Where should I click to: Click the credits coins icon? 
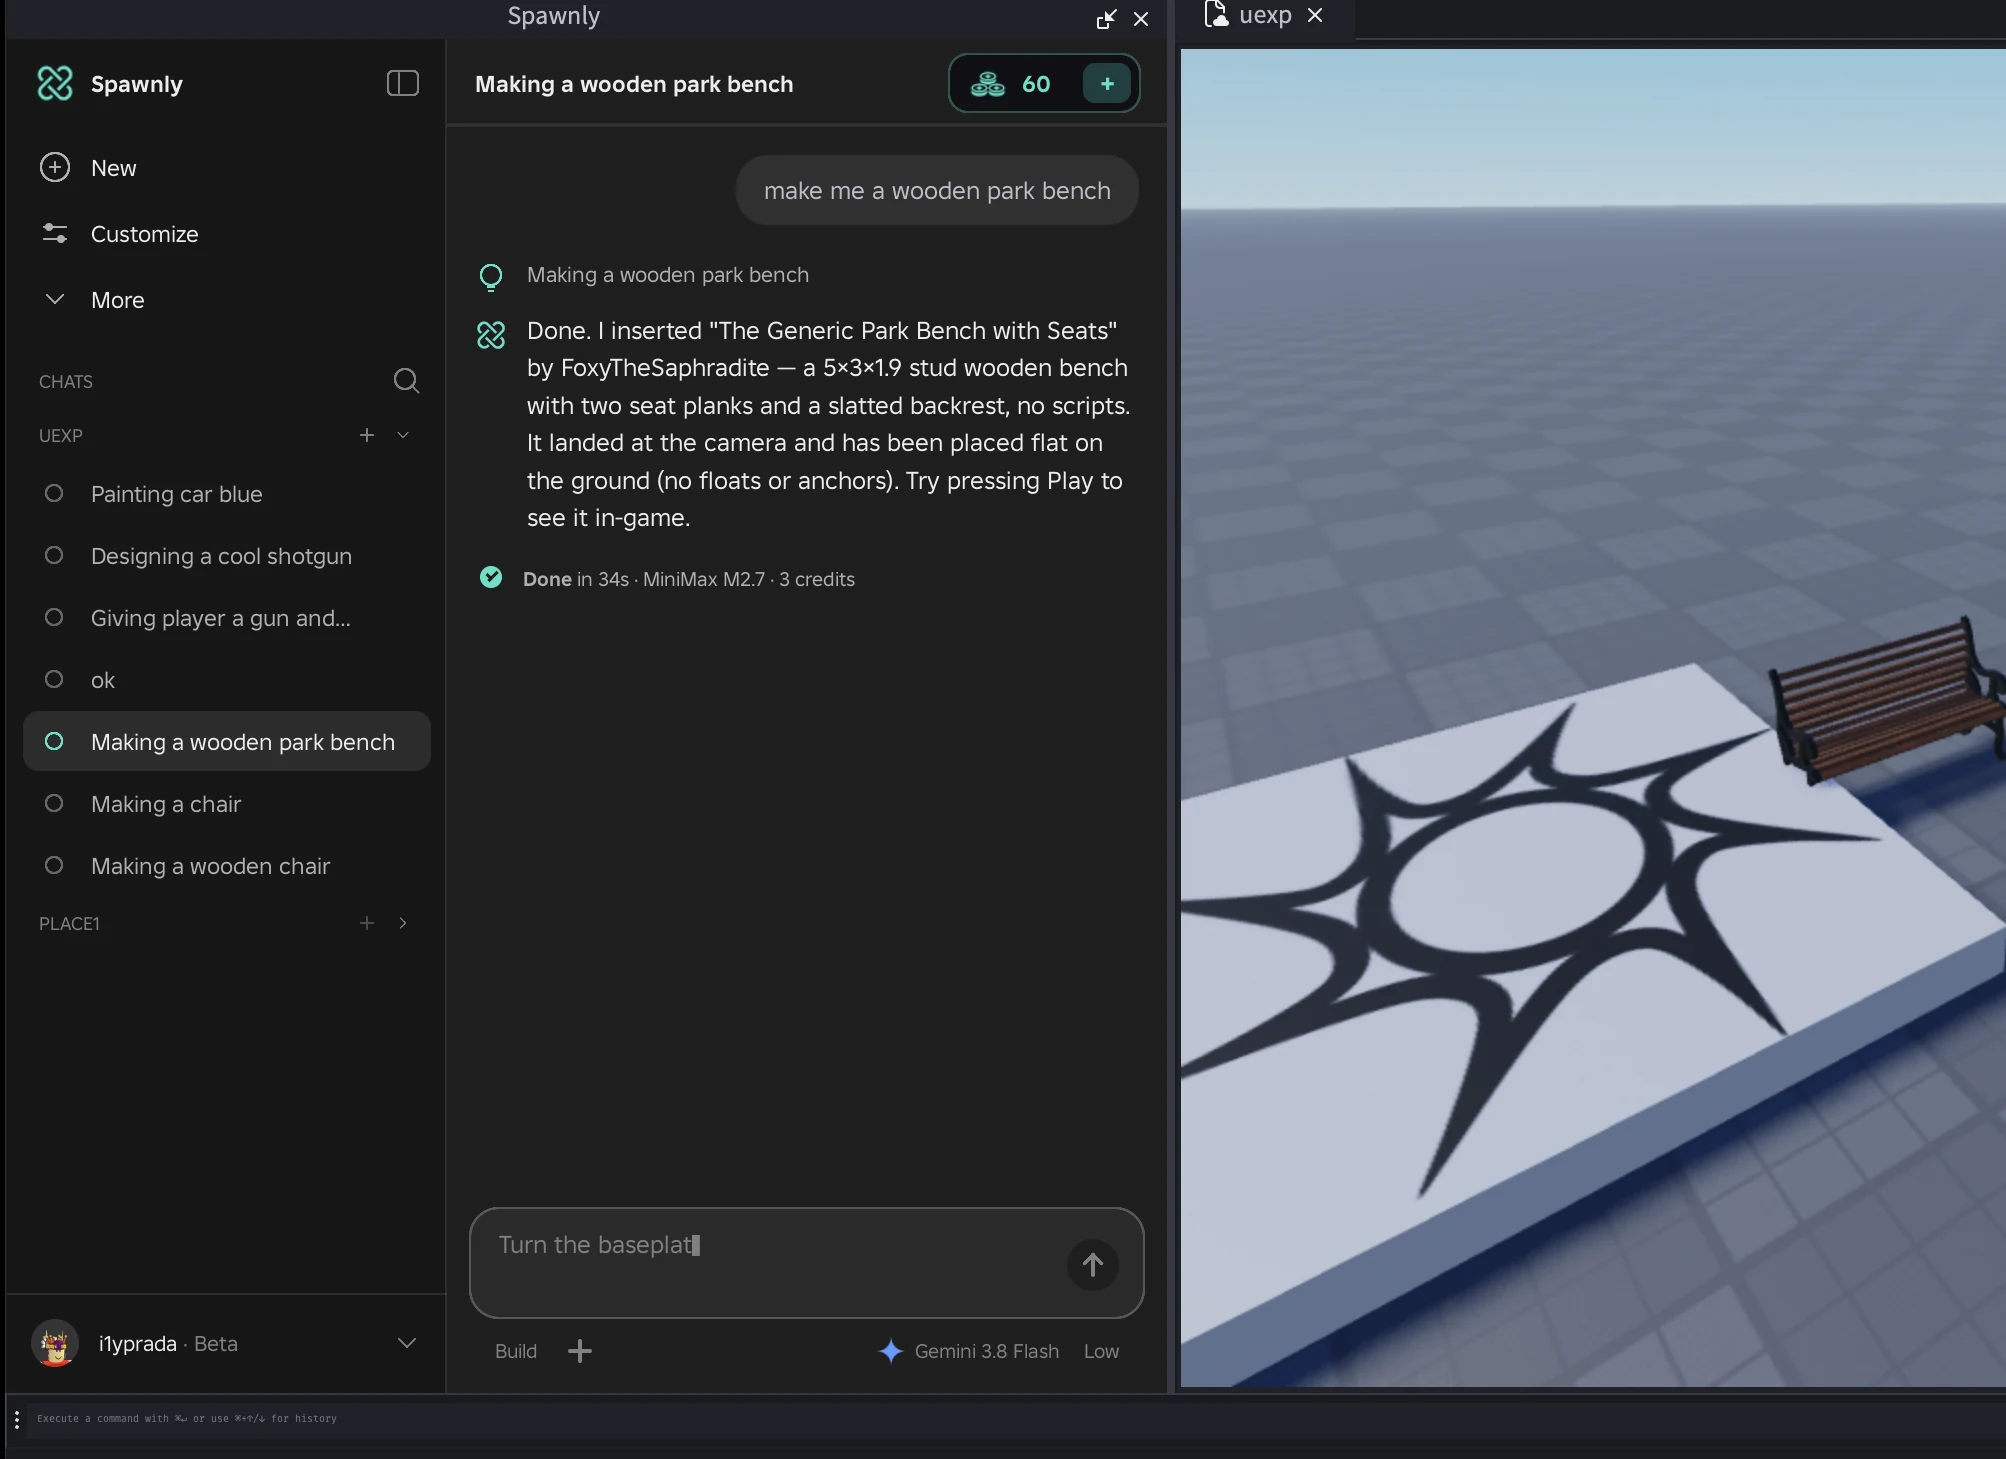point(988,84)
